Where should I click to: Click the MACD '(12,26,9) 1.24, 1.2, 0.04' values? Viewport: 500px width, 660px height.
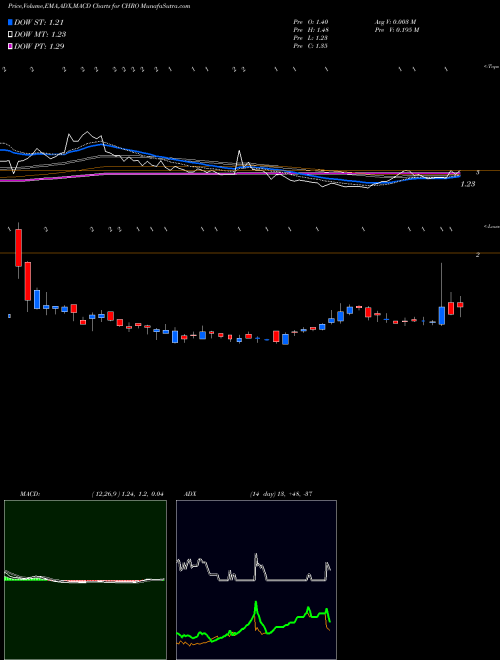point(127,494)
